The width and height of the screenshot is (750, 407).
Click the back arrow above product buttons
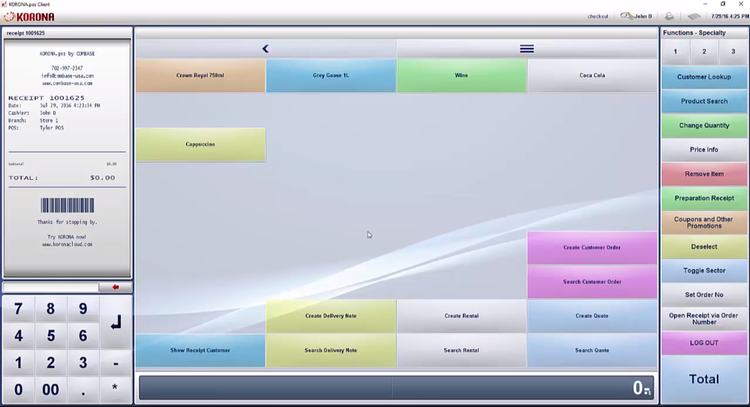[265, 48]
